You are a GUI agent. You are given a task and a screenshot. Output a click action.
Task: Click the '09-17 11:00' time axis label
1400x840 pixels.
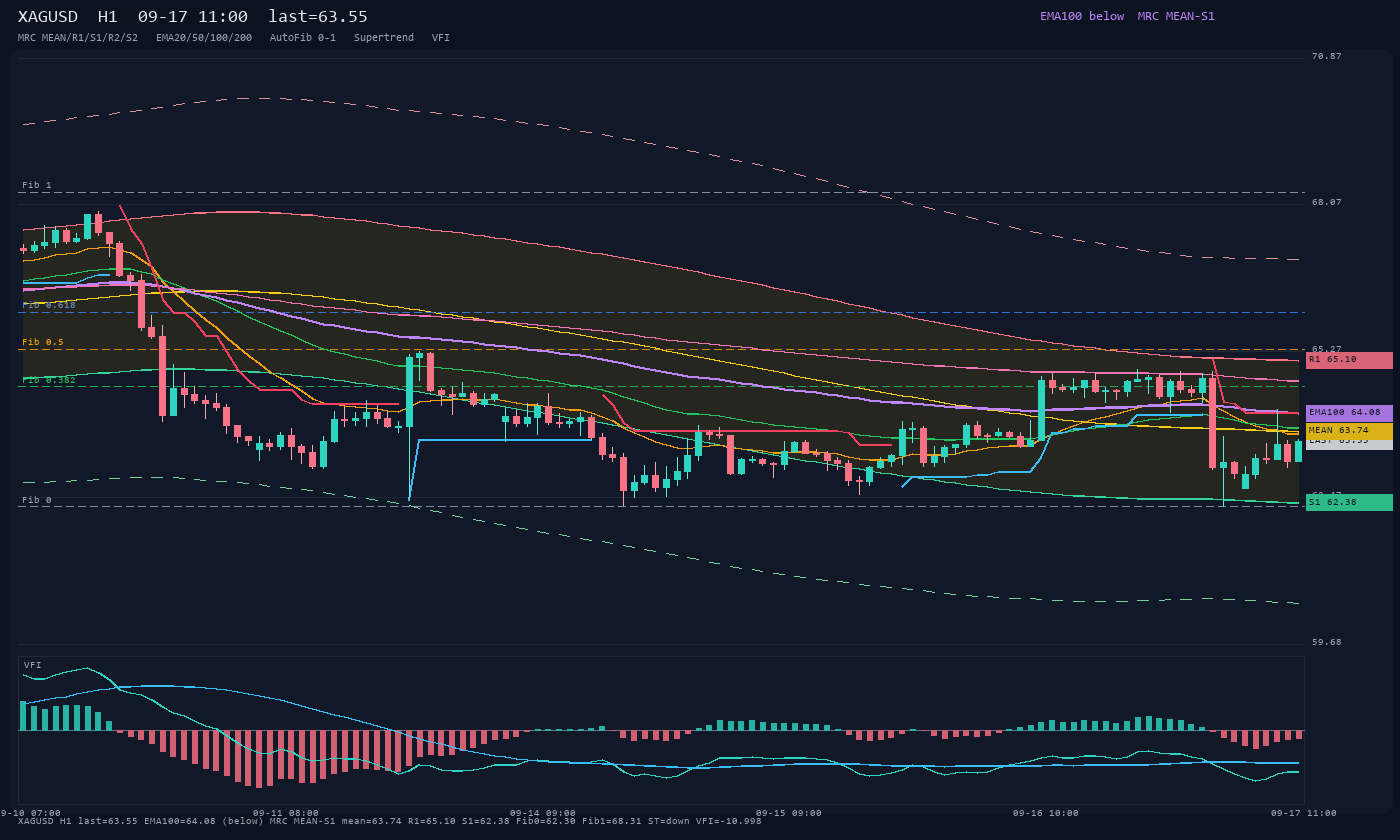1303,813
